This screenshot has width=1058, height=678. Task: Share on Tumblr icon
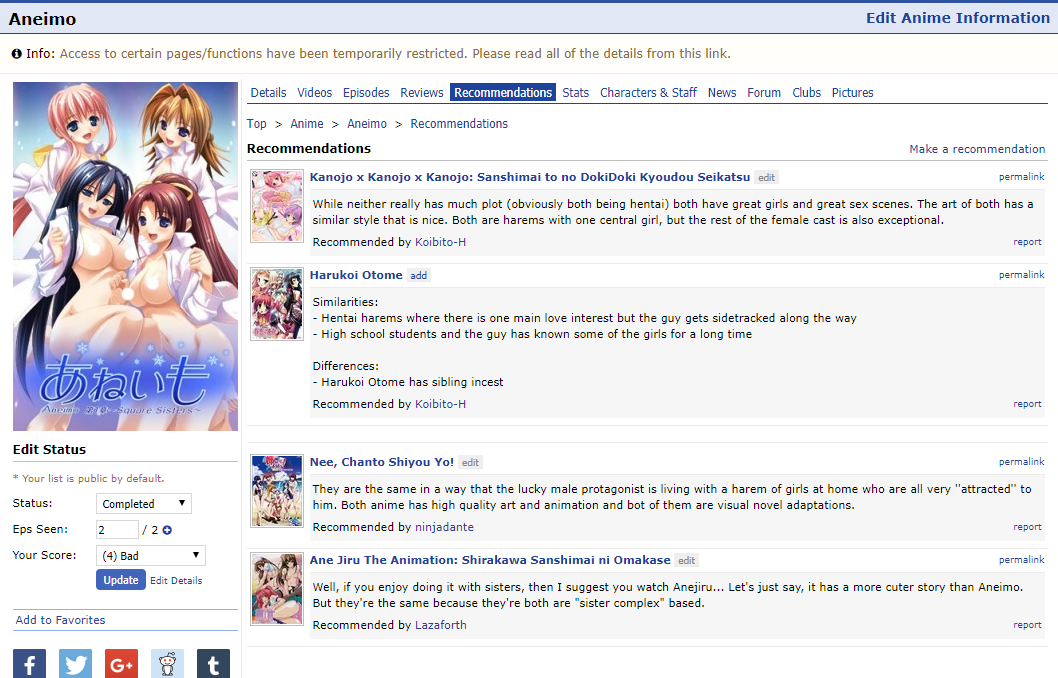point(213,664)
